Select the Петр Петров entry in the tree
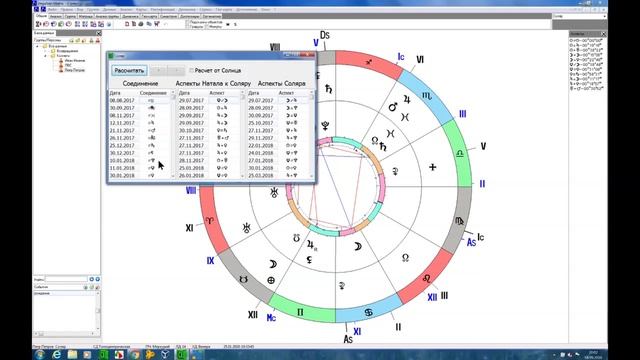Screen dimensions: 640x360 click(75, 70)
